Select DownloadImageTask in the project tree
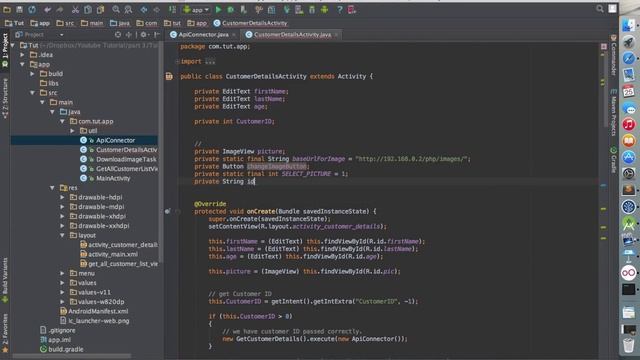This screenshot has width=640, height=360. [126, 159]
